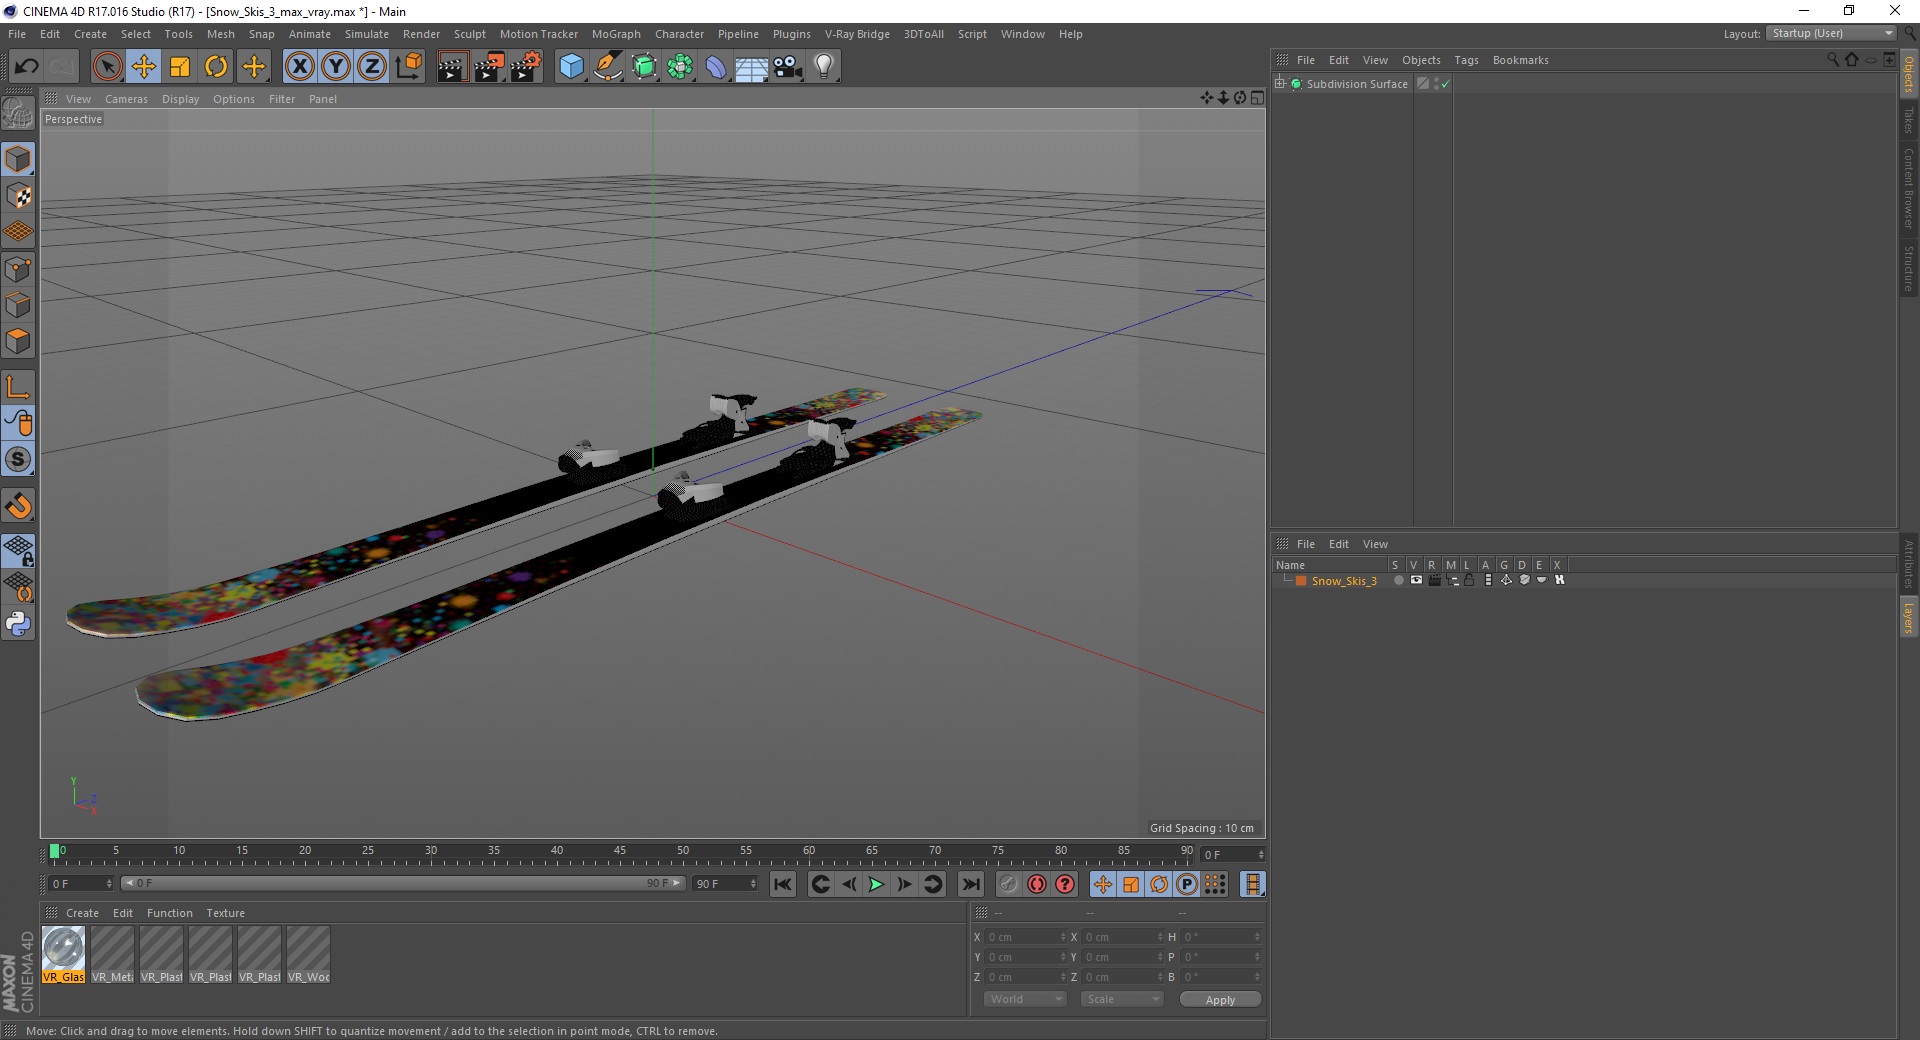Click the MoGraph Array generator icon
This screenshot has width=1920, height=1040.
click(681, 67)
